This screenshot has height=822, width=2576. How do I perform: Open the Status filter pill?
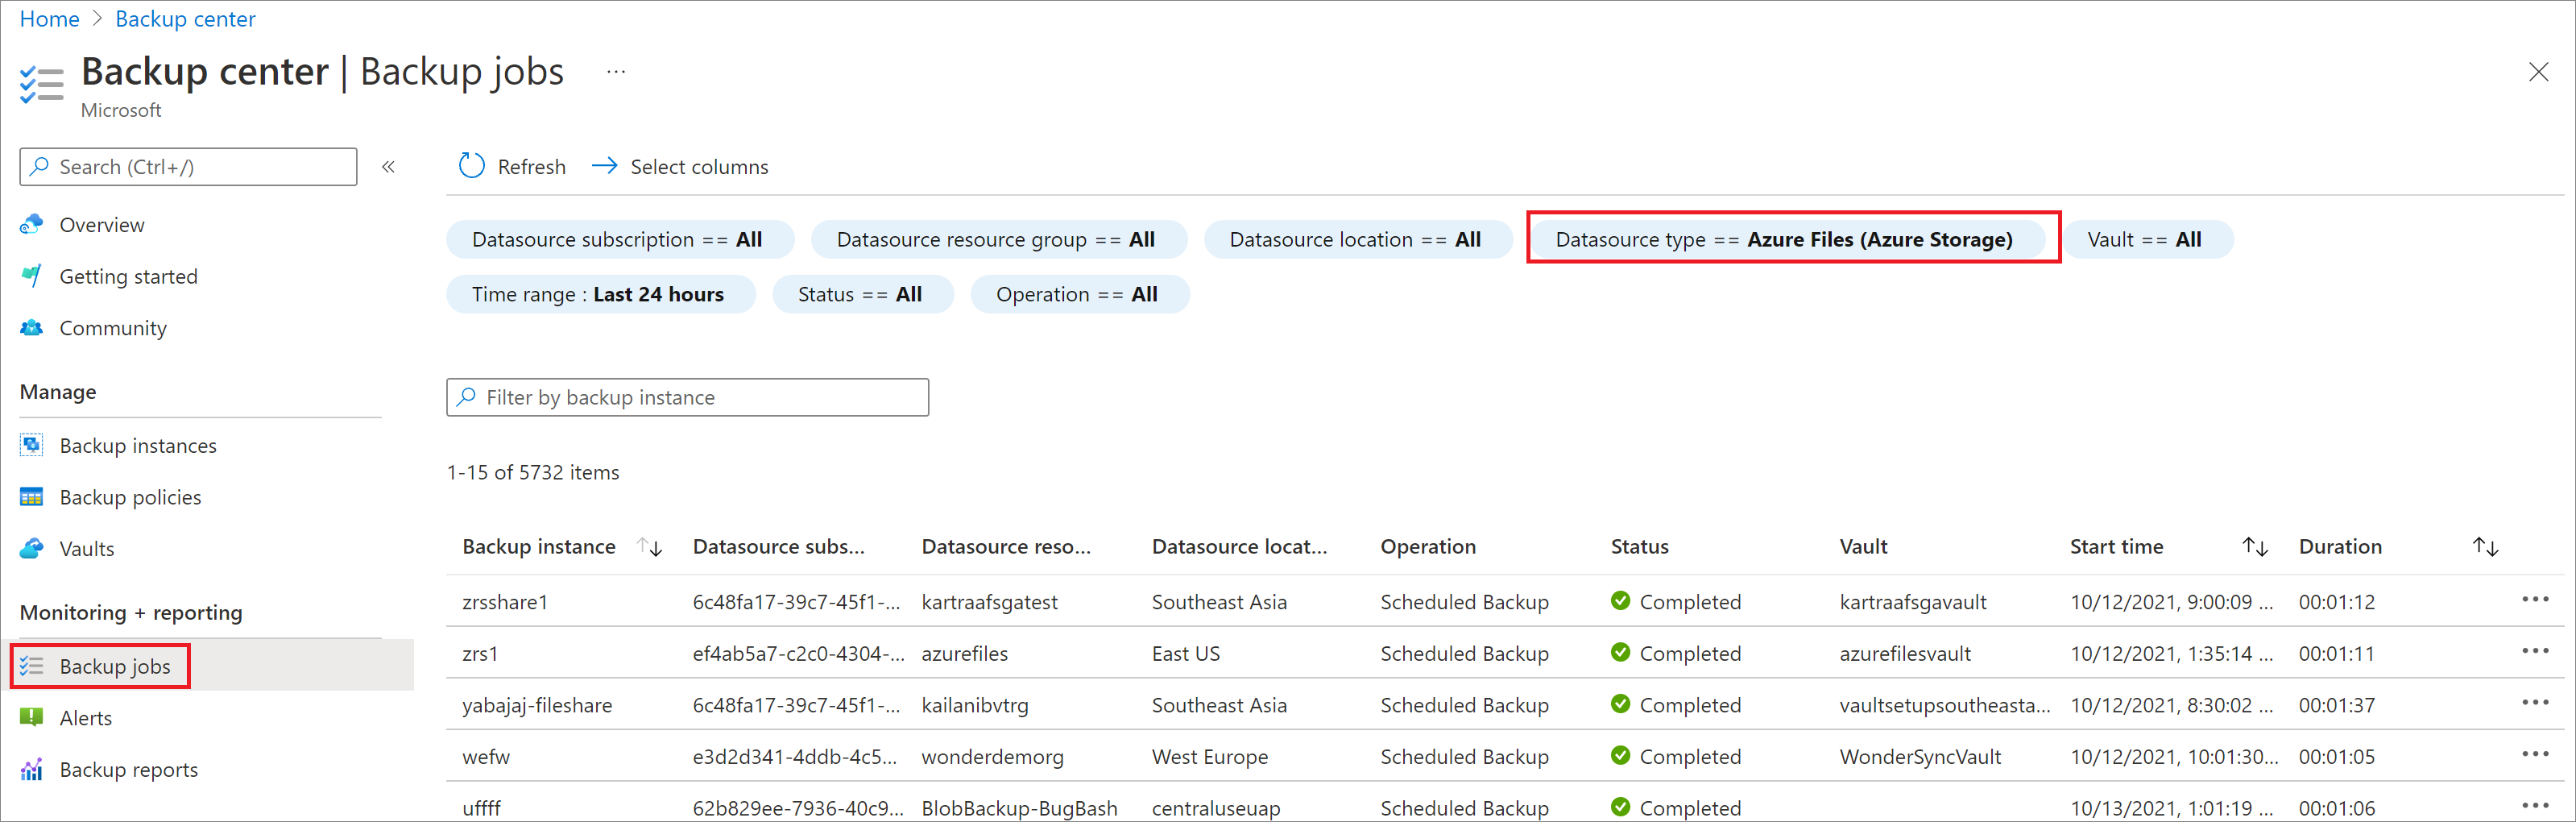860,295
